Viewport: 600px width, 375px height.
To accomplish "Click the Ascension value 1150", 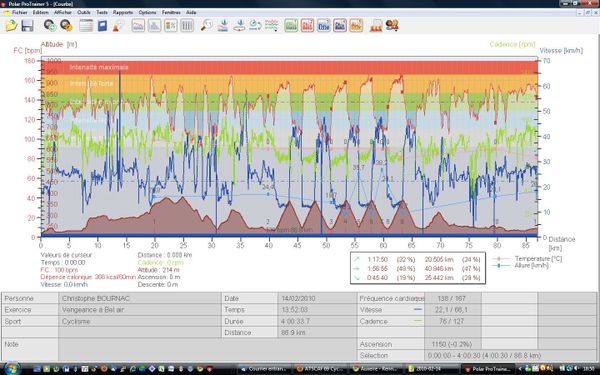I will (452, 344).
